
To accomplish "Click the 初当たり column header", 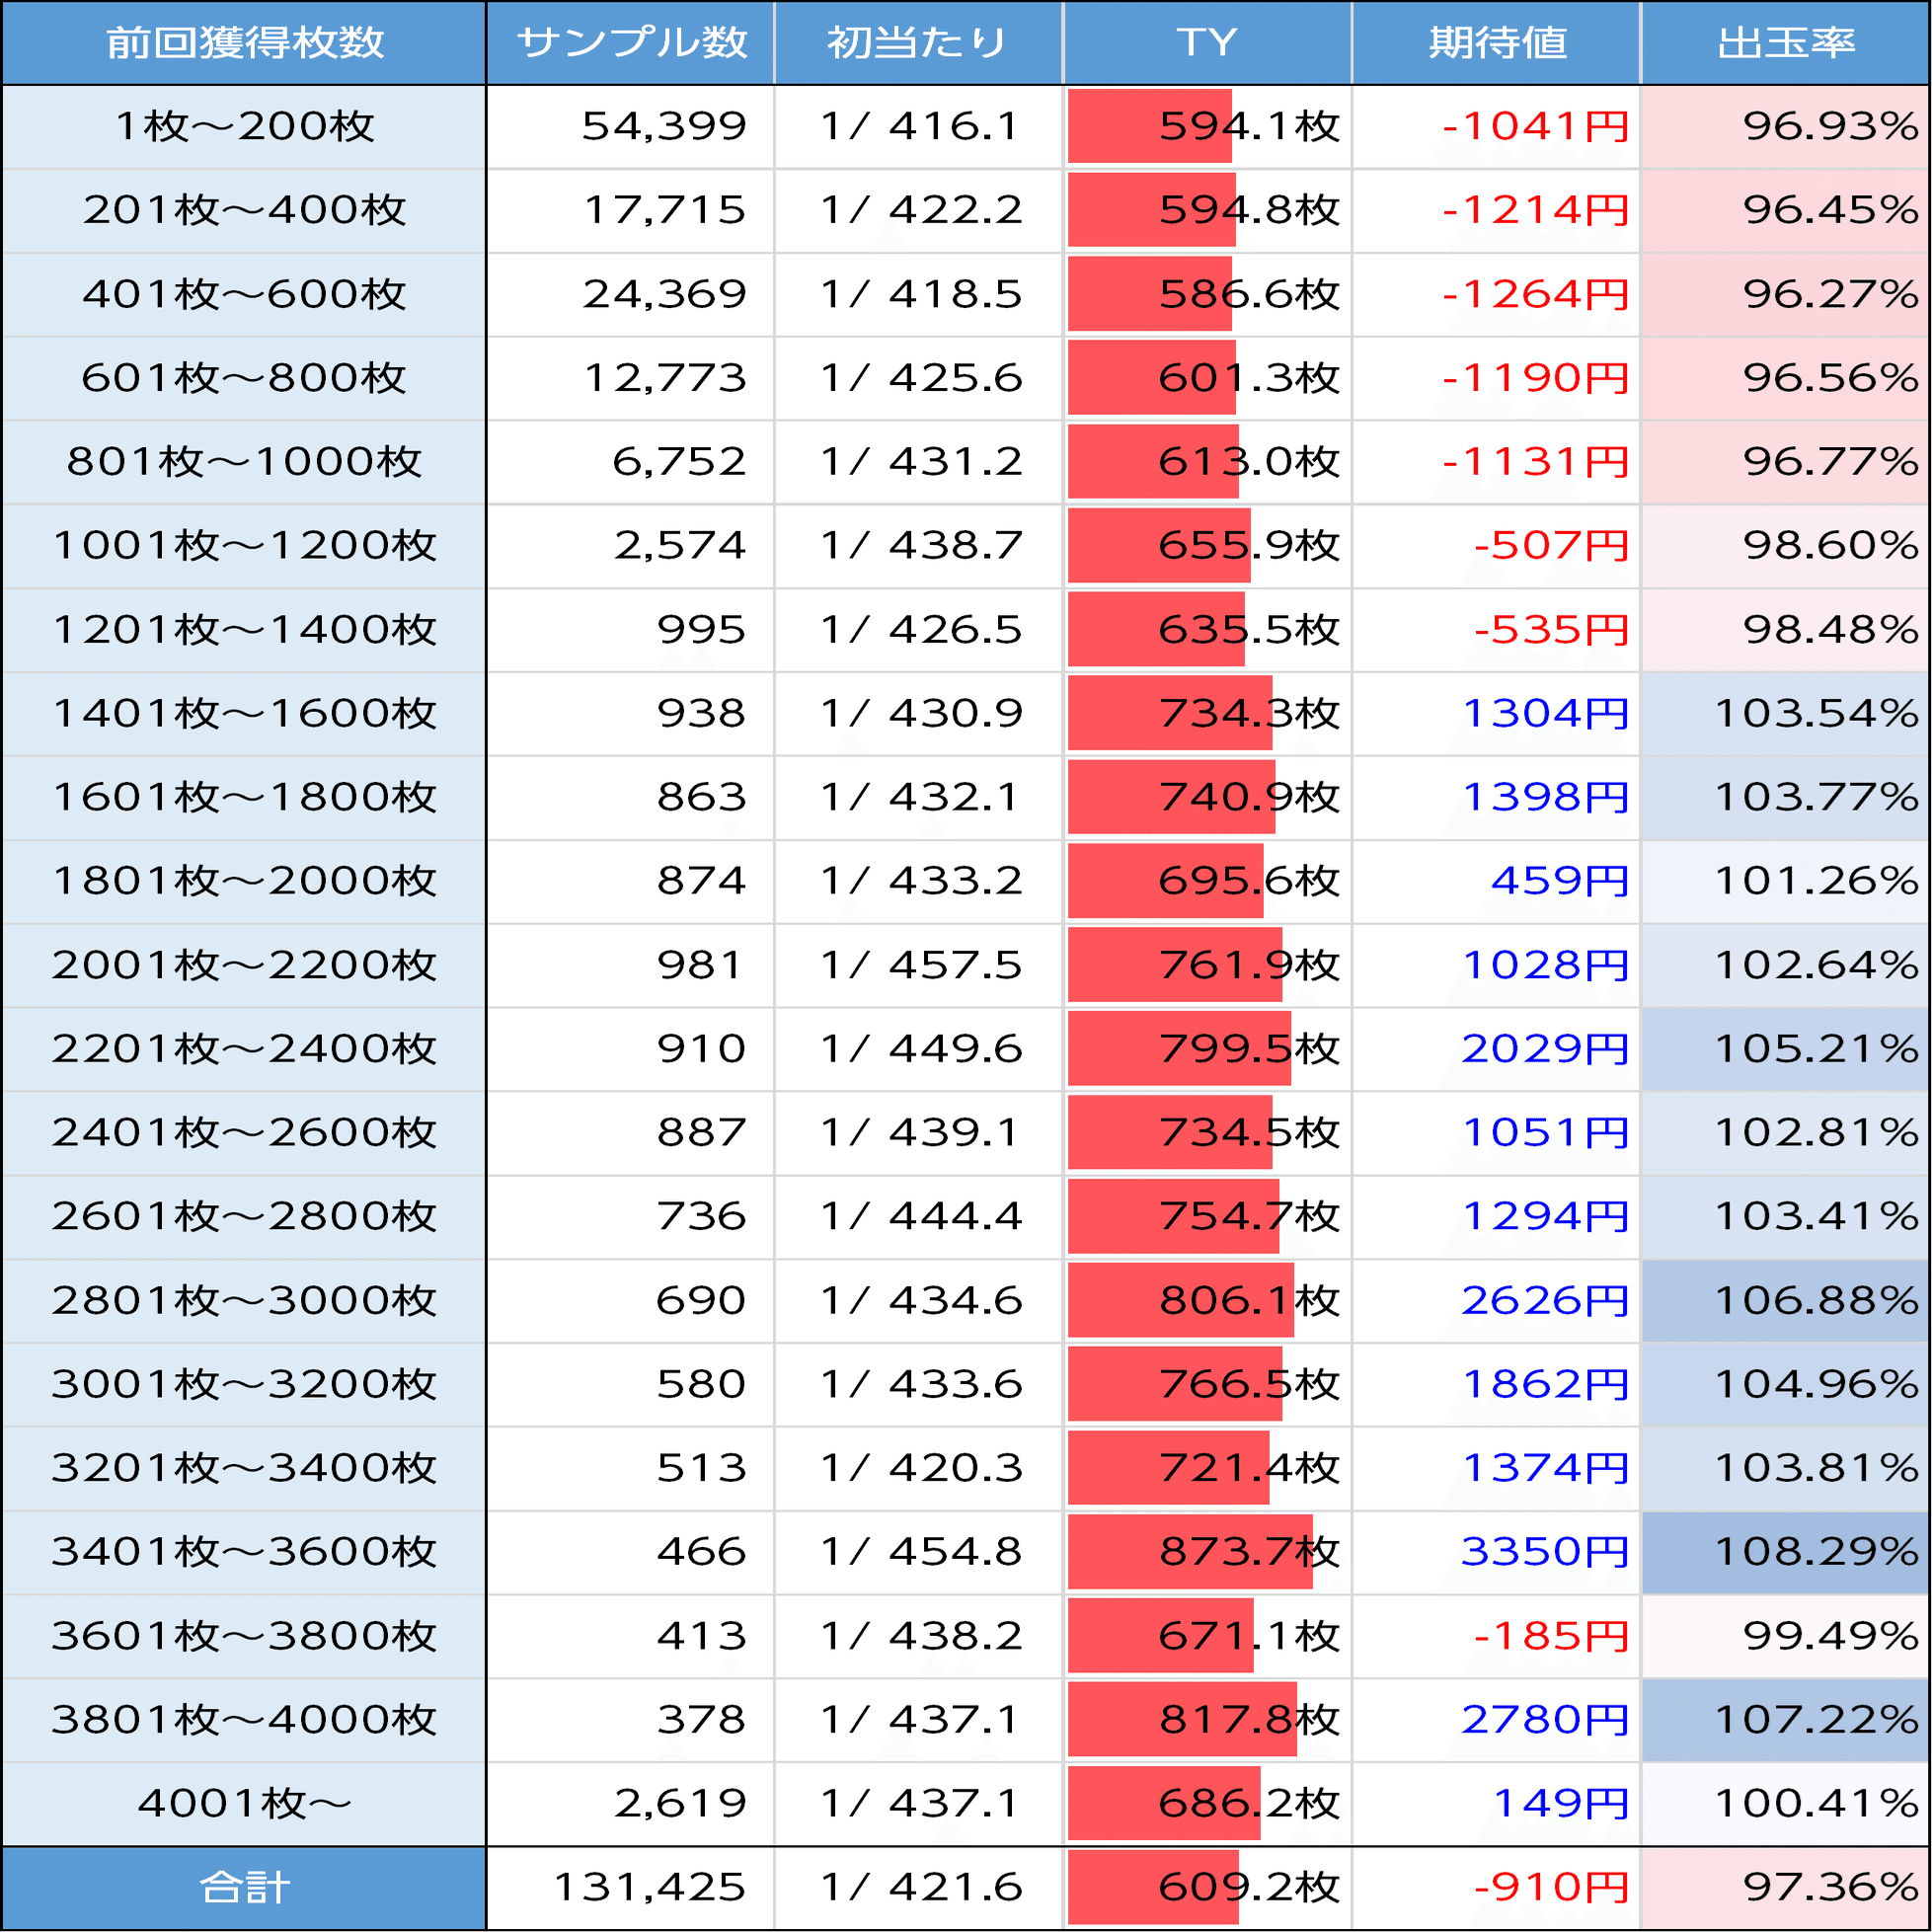I will (917, 42).
